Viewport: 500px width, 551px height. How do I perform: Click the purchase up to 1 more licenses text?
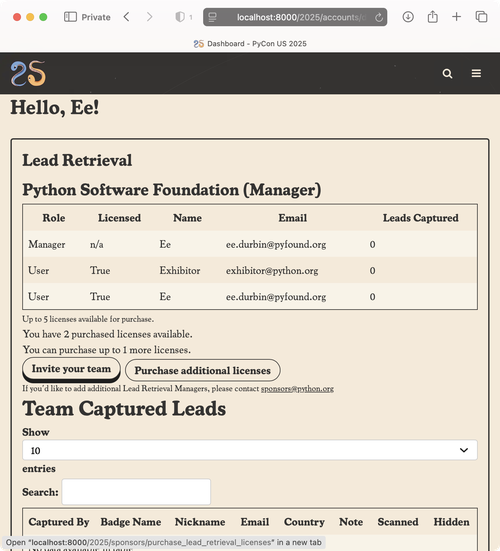107,350
